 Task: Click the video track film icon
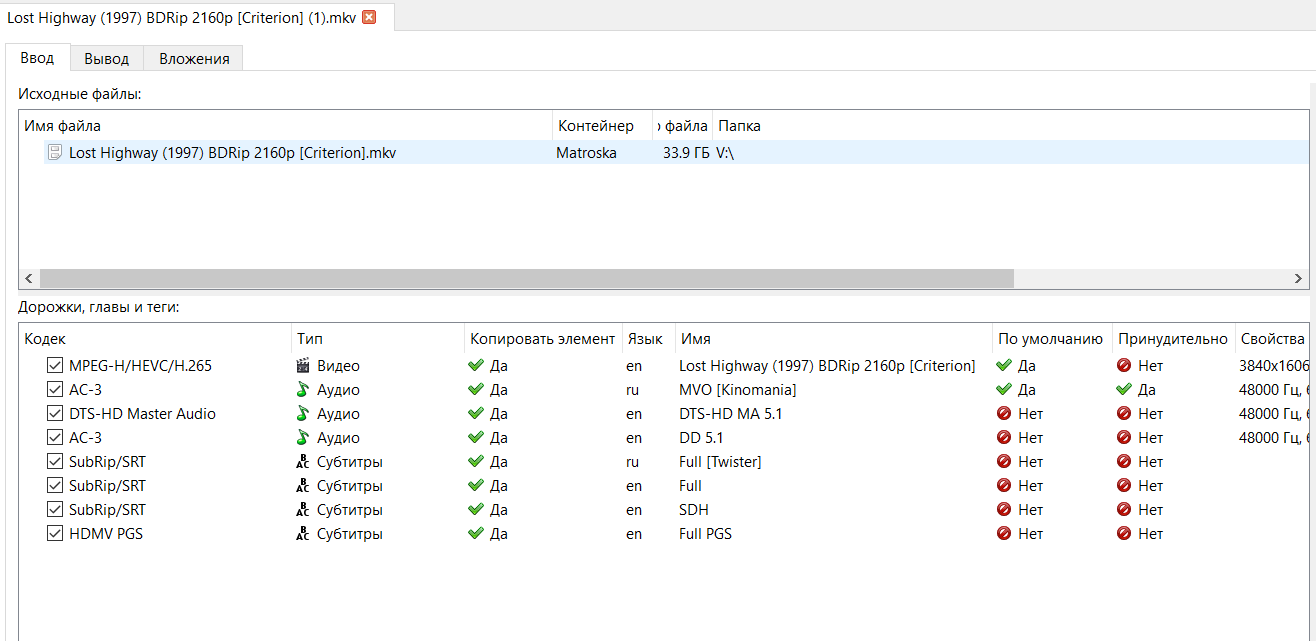pos(303,366)
